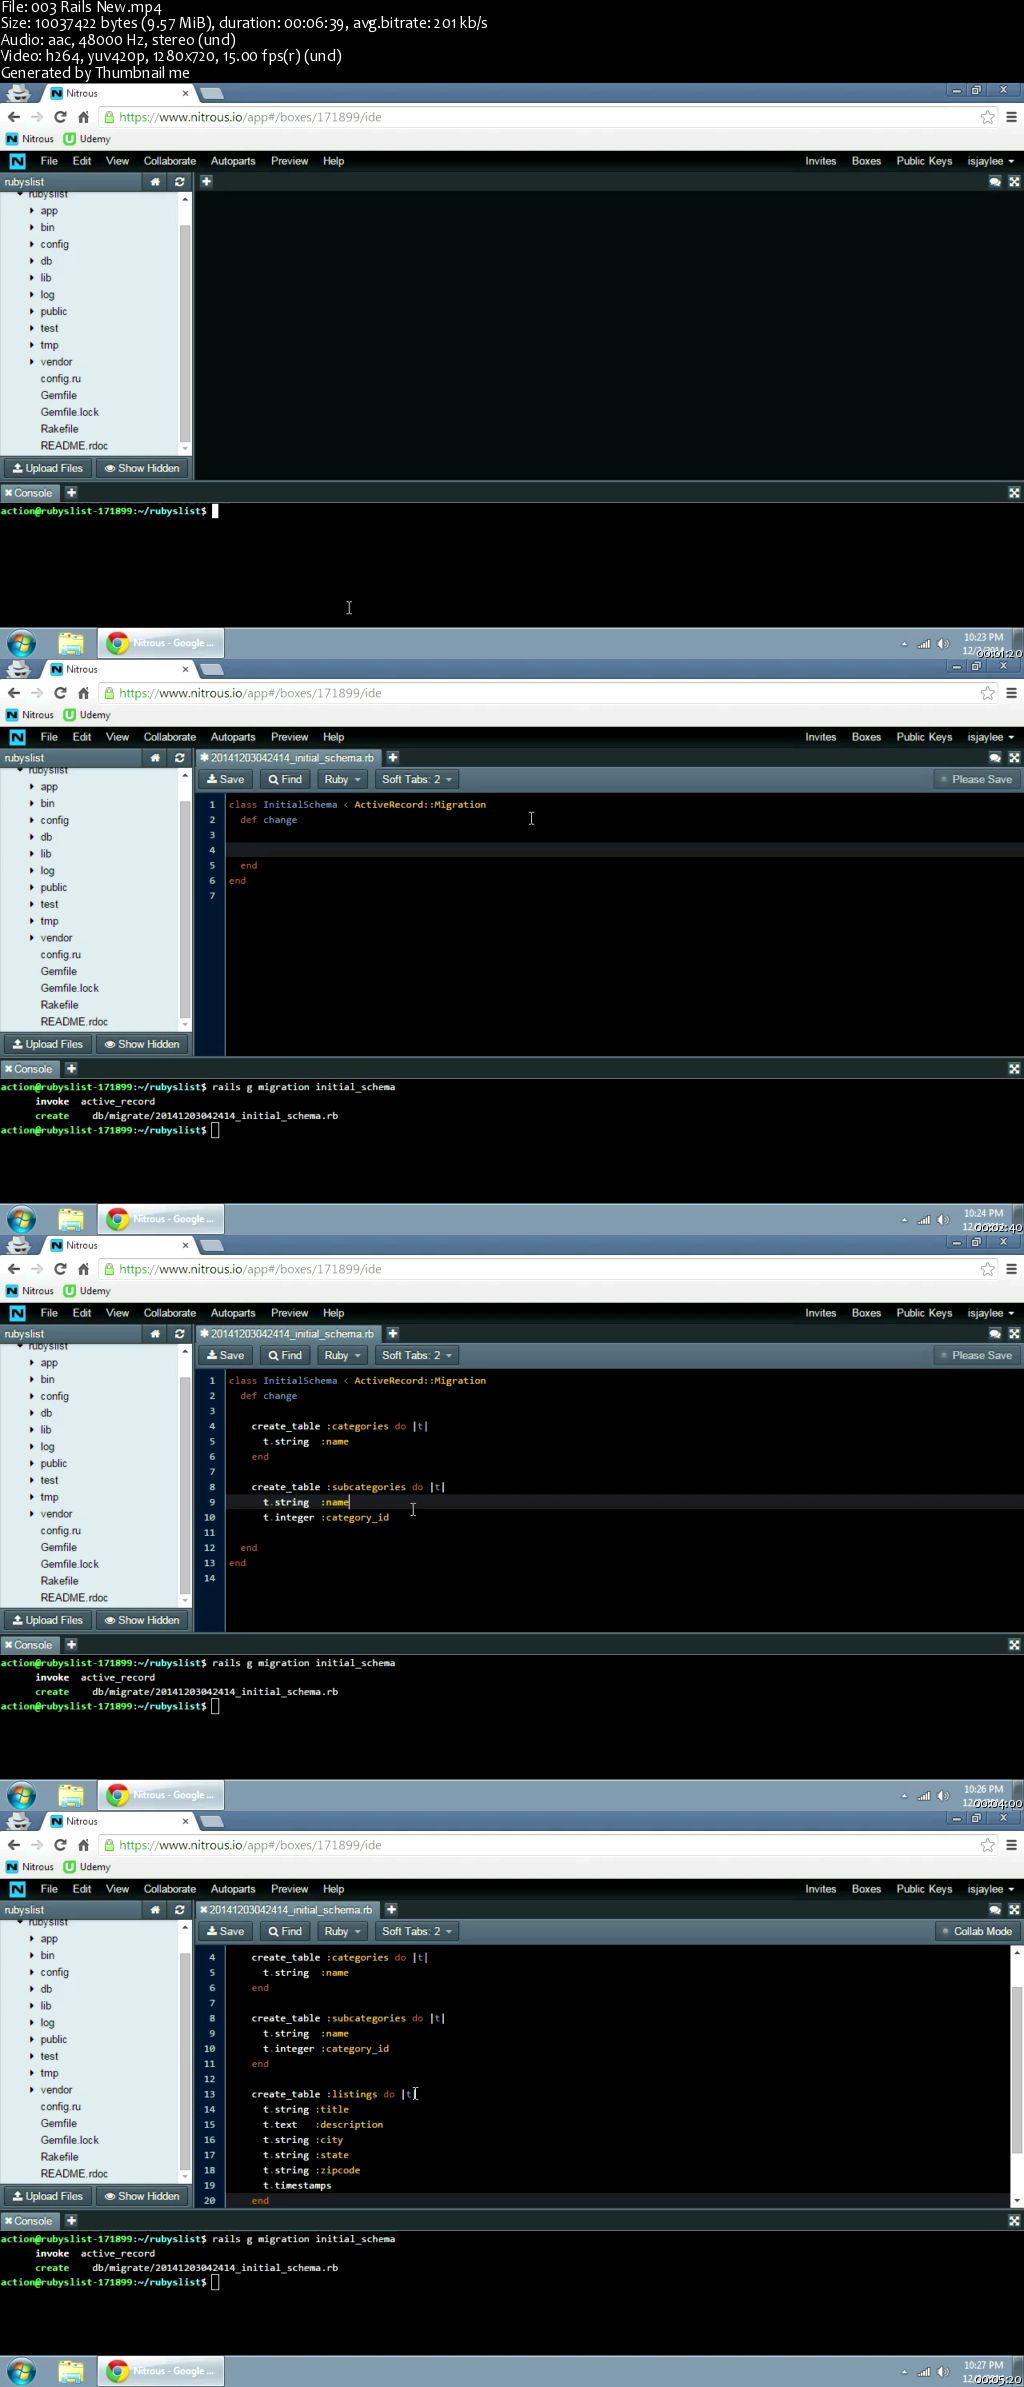The width and height of the screenshot is (1024, 2387).
Task: Open the View menu in the 10:26 PM frame
Action: [x=117, y=1313]
